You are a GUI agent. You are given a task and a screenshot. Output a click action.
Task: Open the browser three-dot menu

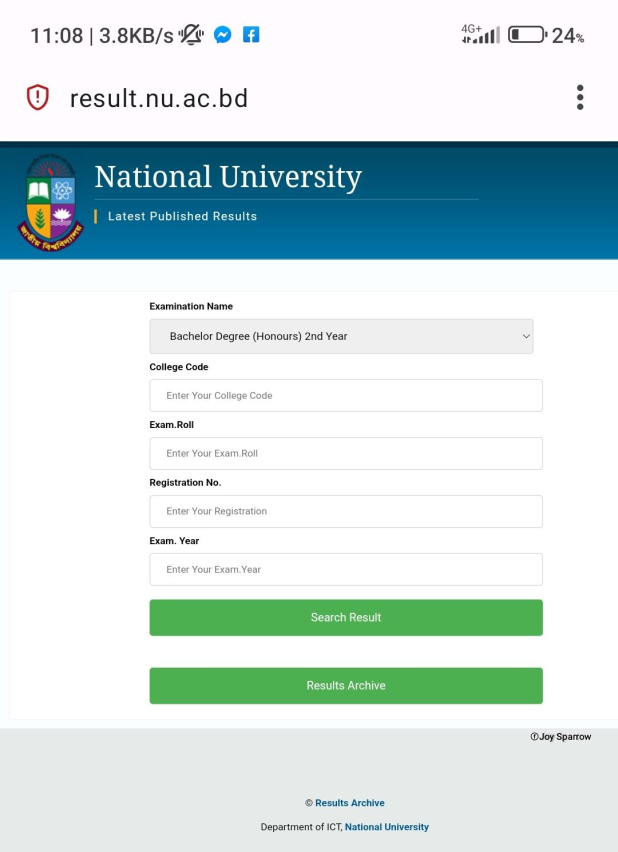[x=580, y=98]
